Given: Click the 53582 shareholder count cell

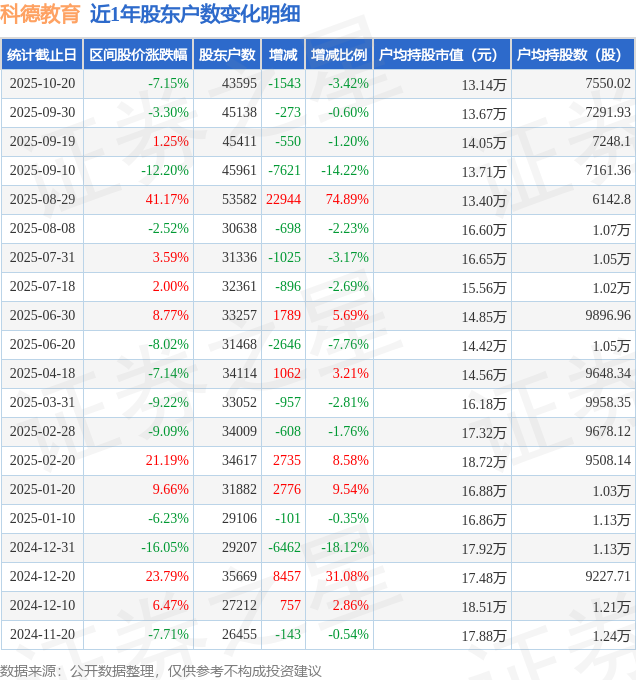Looking at the screenshot, I should tap(240, 200).
